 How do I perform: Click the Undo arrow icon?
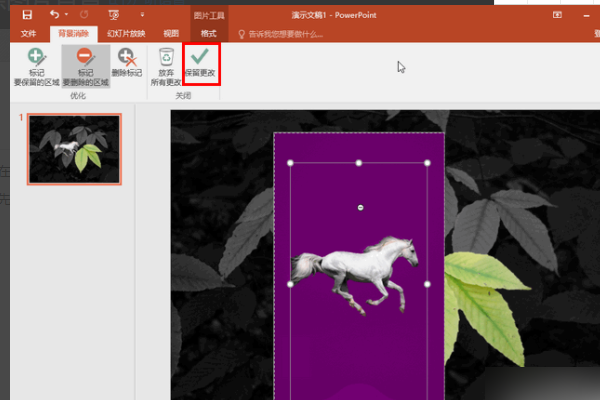point(54,15)
